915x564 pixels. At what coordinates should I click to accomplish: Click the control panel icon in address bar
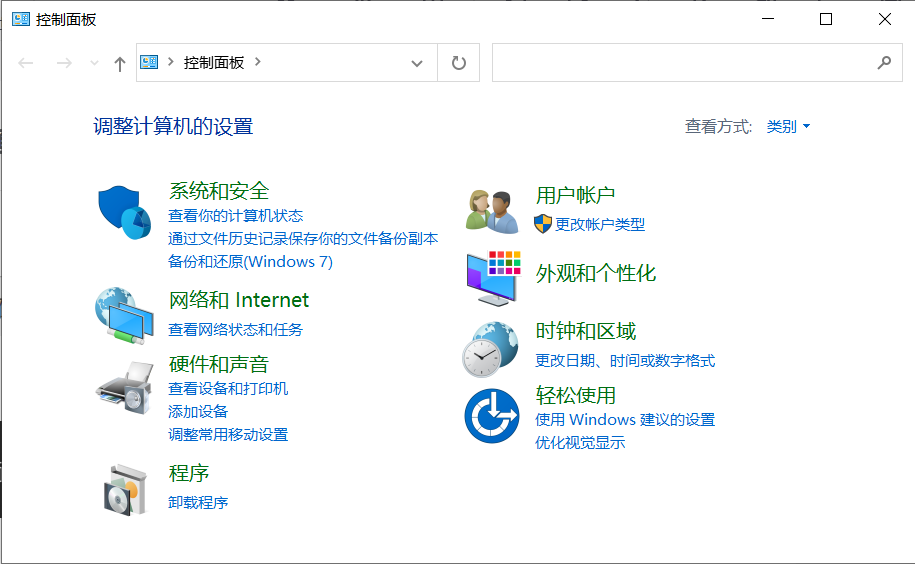point(149,62)
